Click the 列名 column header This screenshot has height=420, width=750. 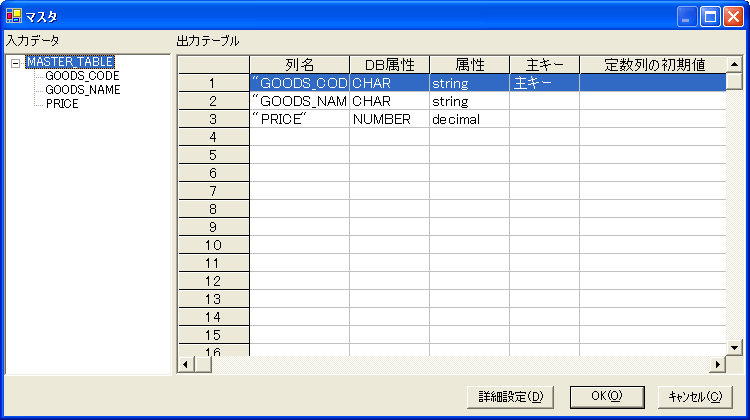coord(299,65)
